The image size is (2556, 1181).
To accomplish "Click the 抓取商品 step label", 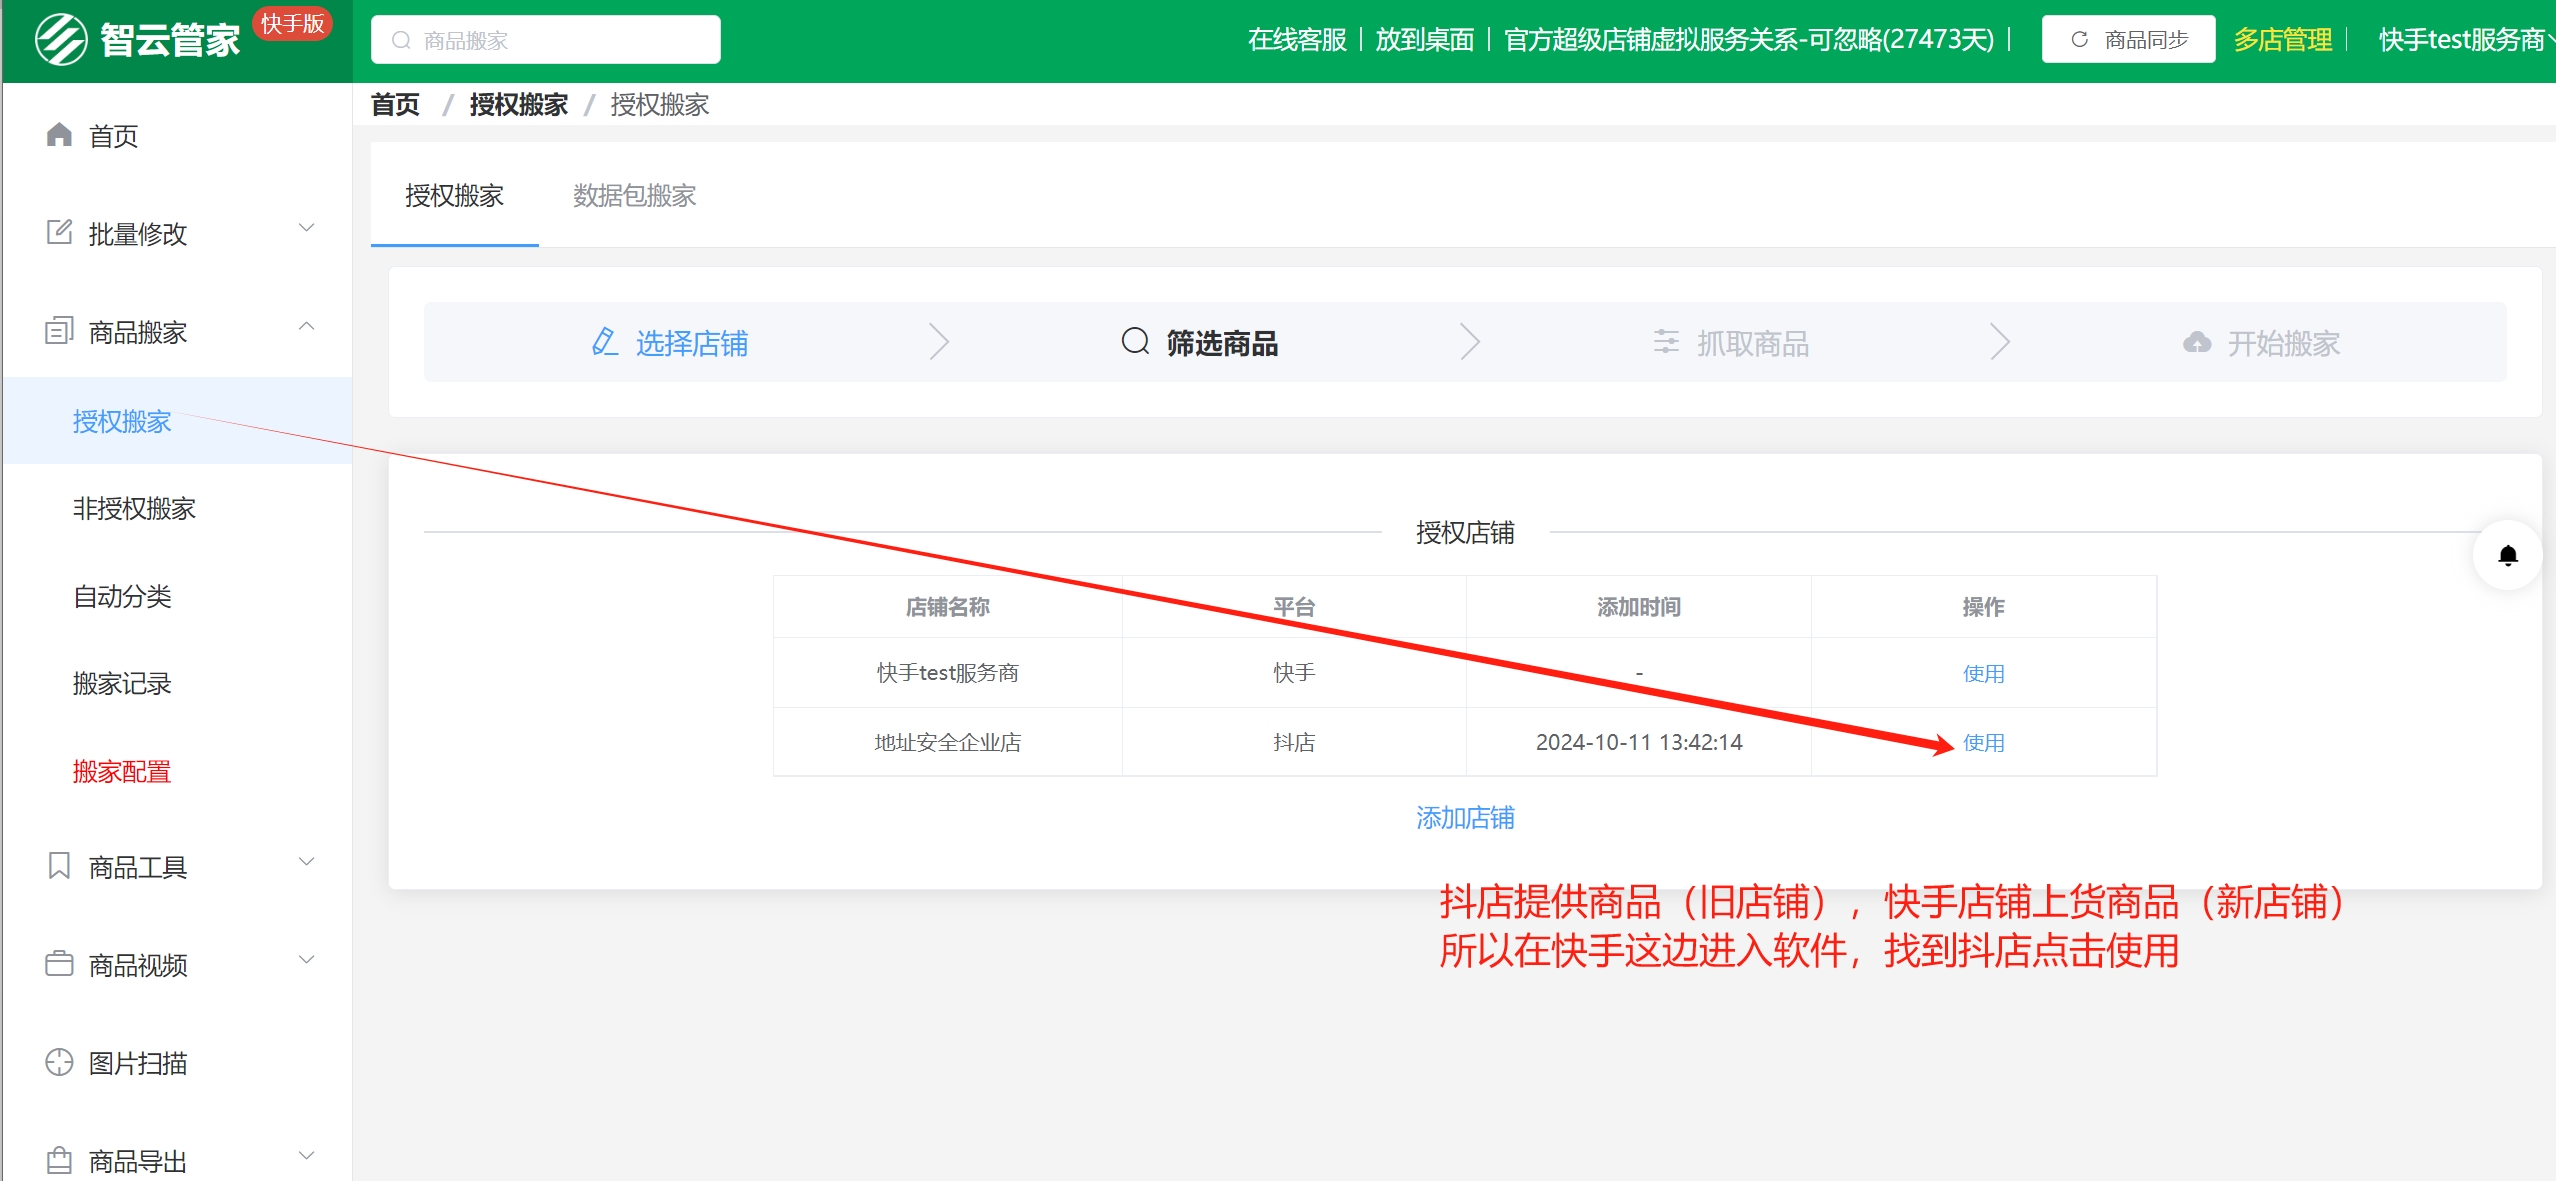I will tap(1753, 343).
